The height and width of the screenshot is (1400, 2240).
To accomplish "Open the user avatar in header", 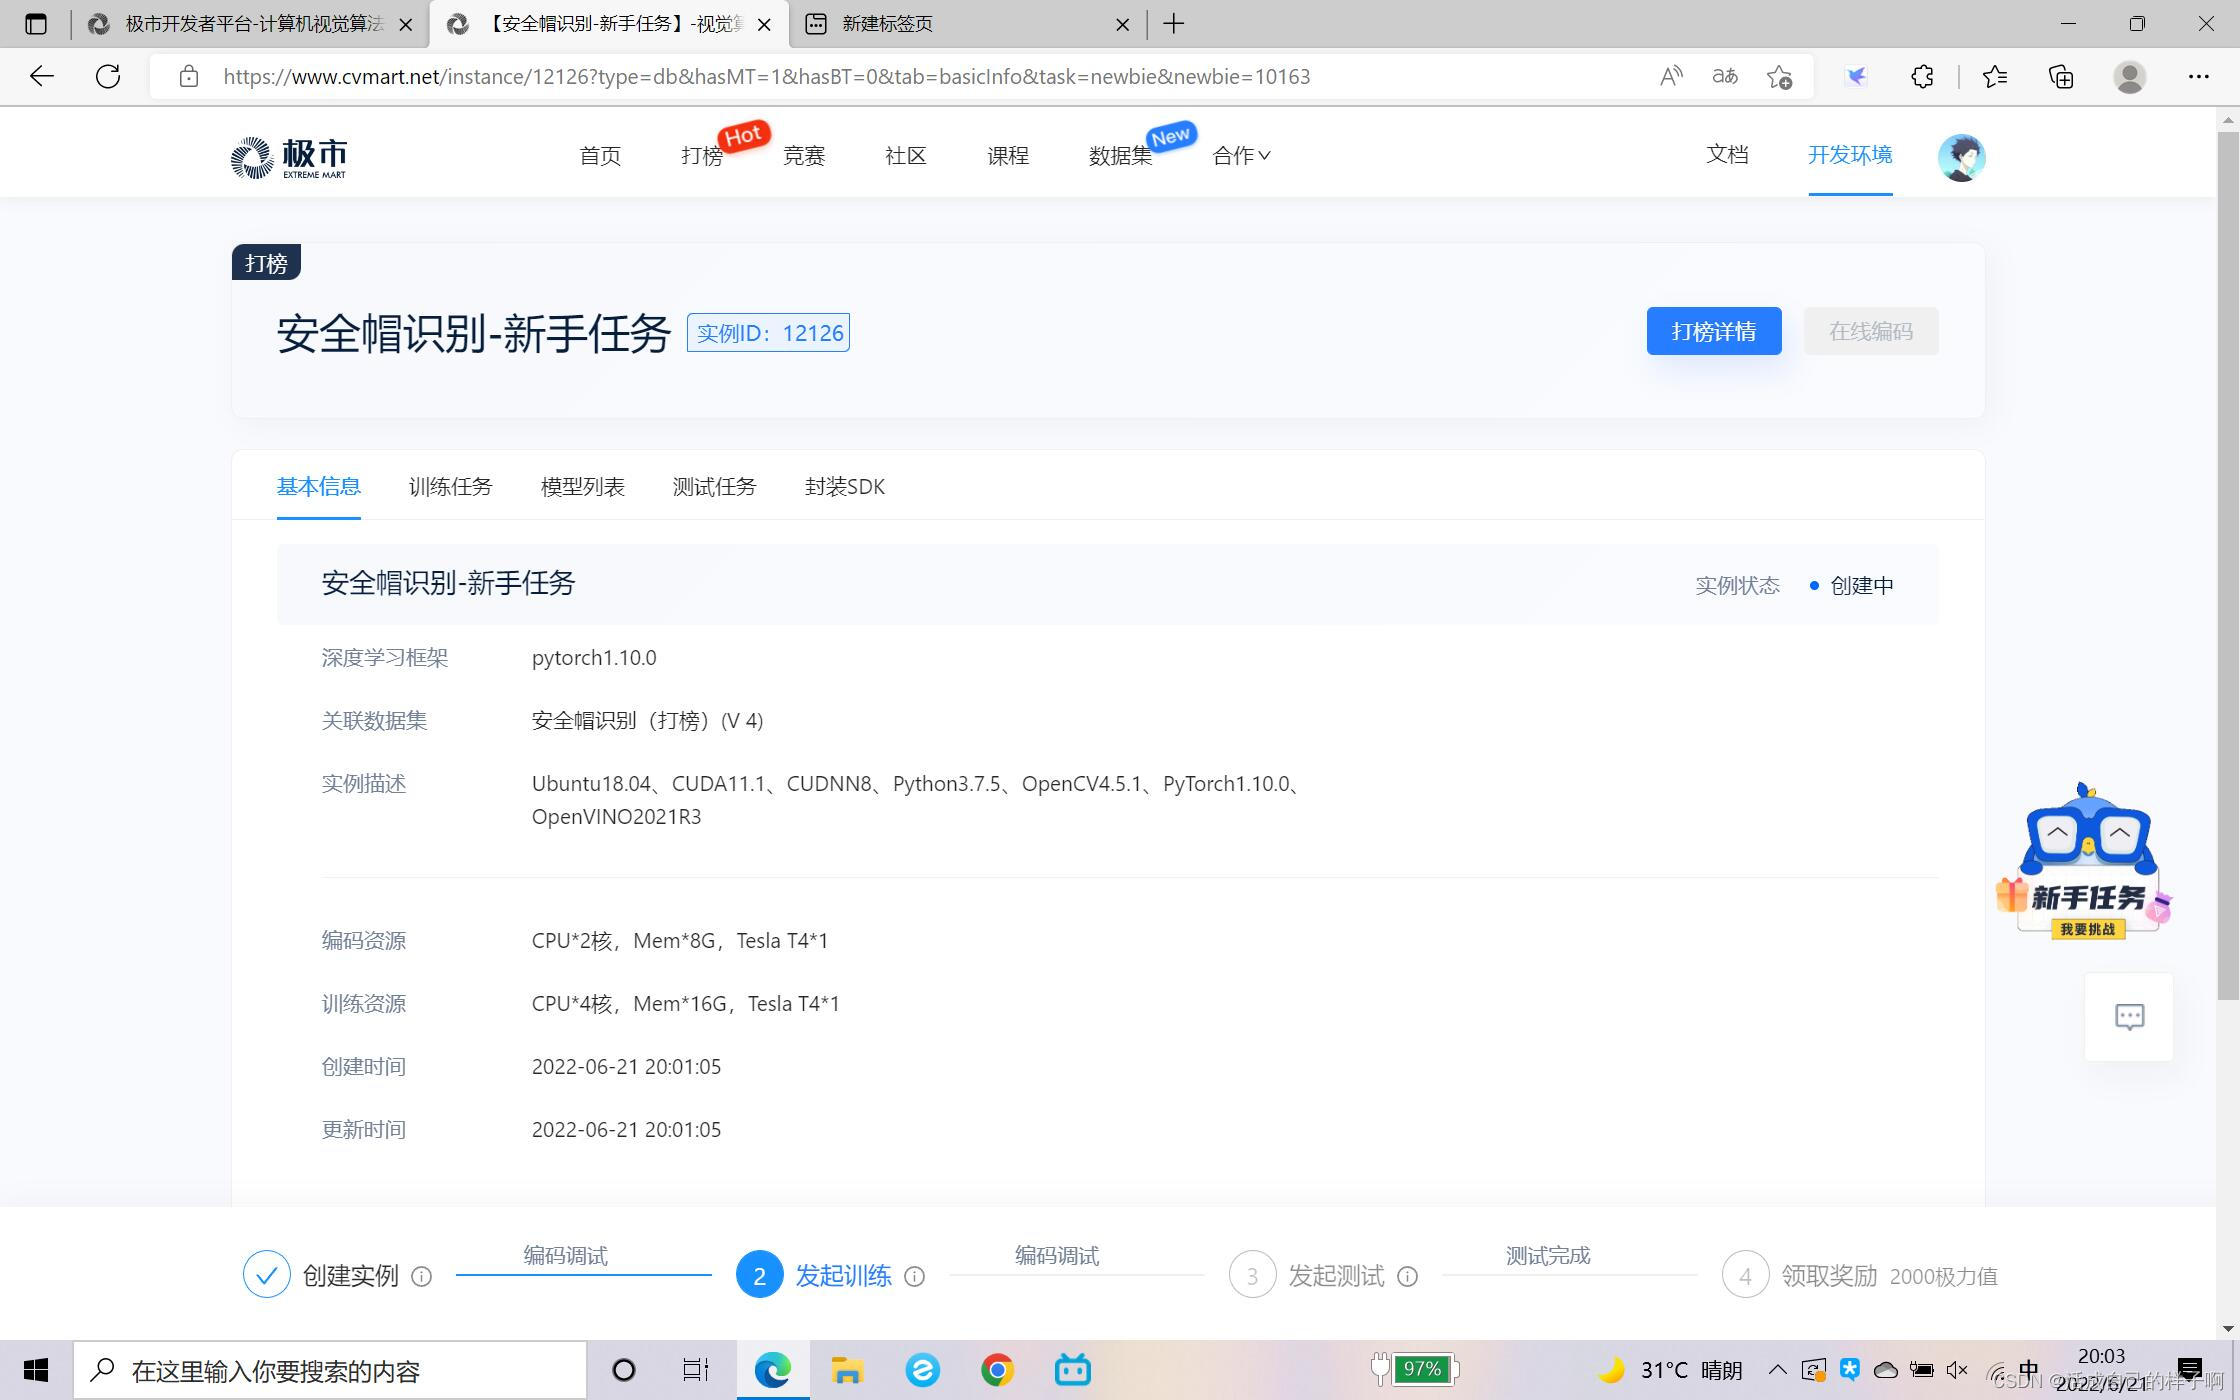I will (1960, 157).
